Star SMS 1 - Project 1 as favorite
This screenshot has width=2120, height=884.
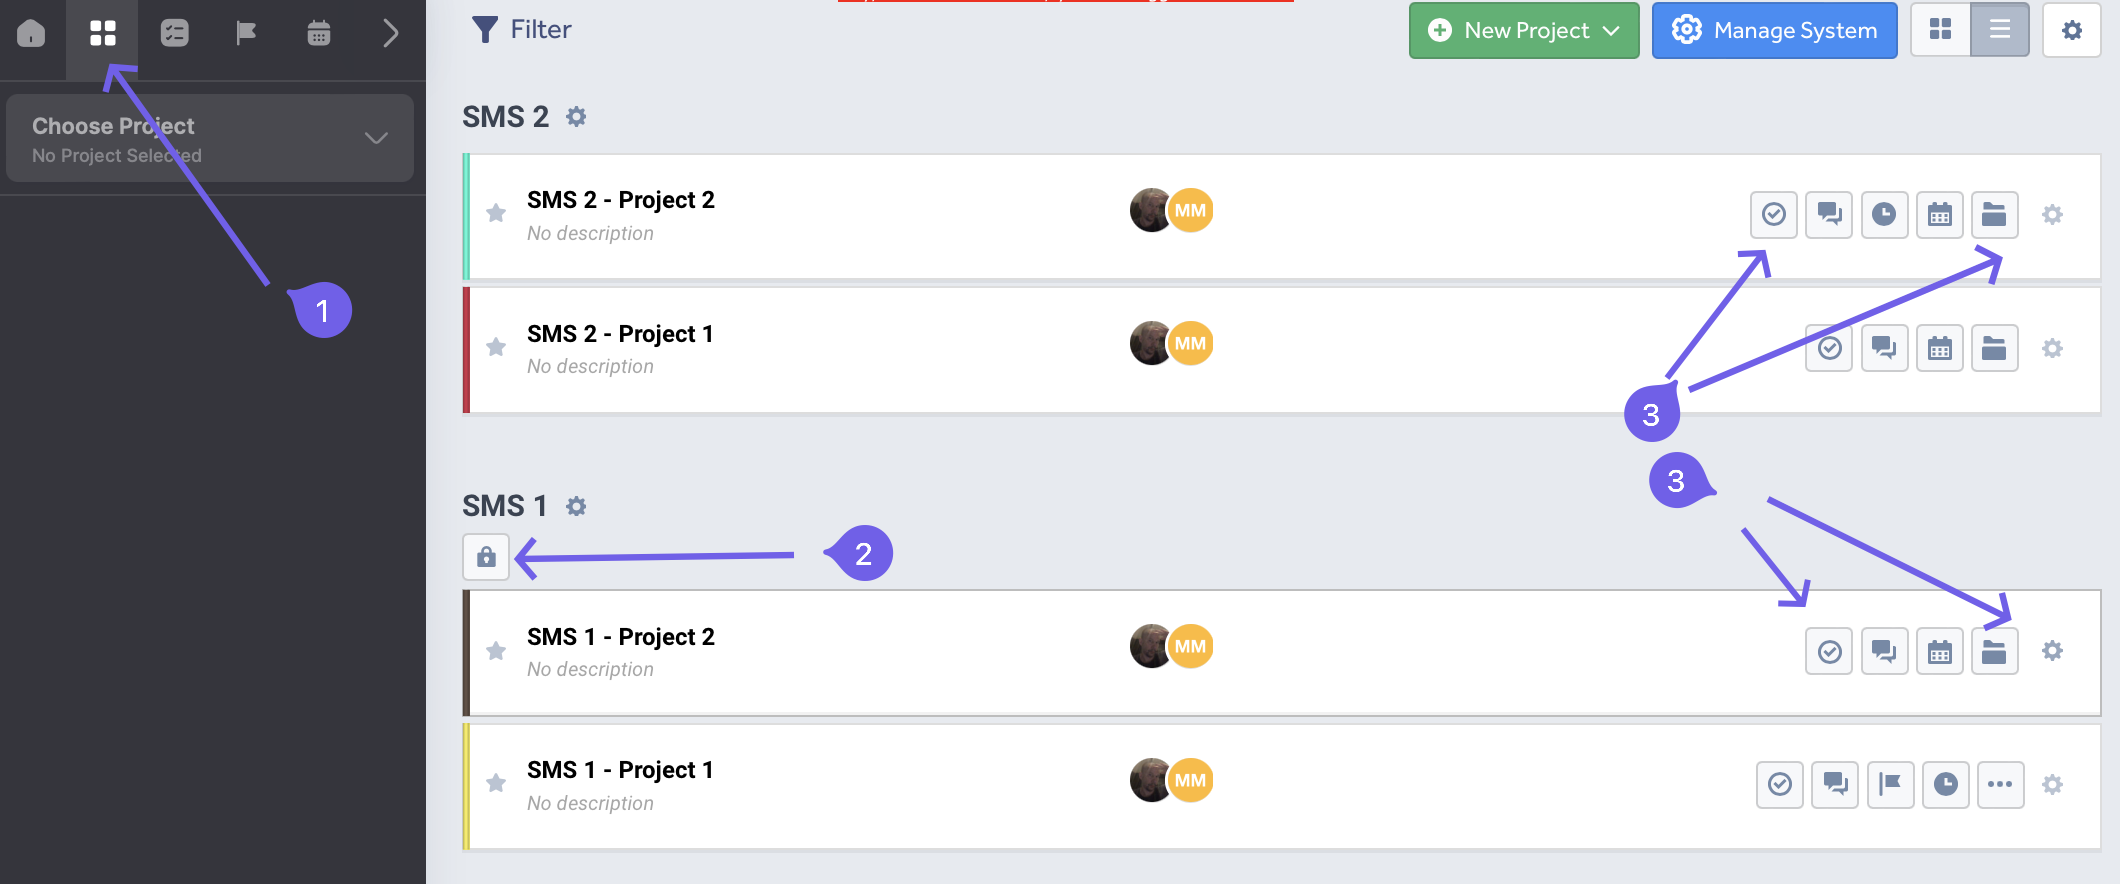(x=496, y=783)
